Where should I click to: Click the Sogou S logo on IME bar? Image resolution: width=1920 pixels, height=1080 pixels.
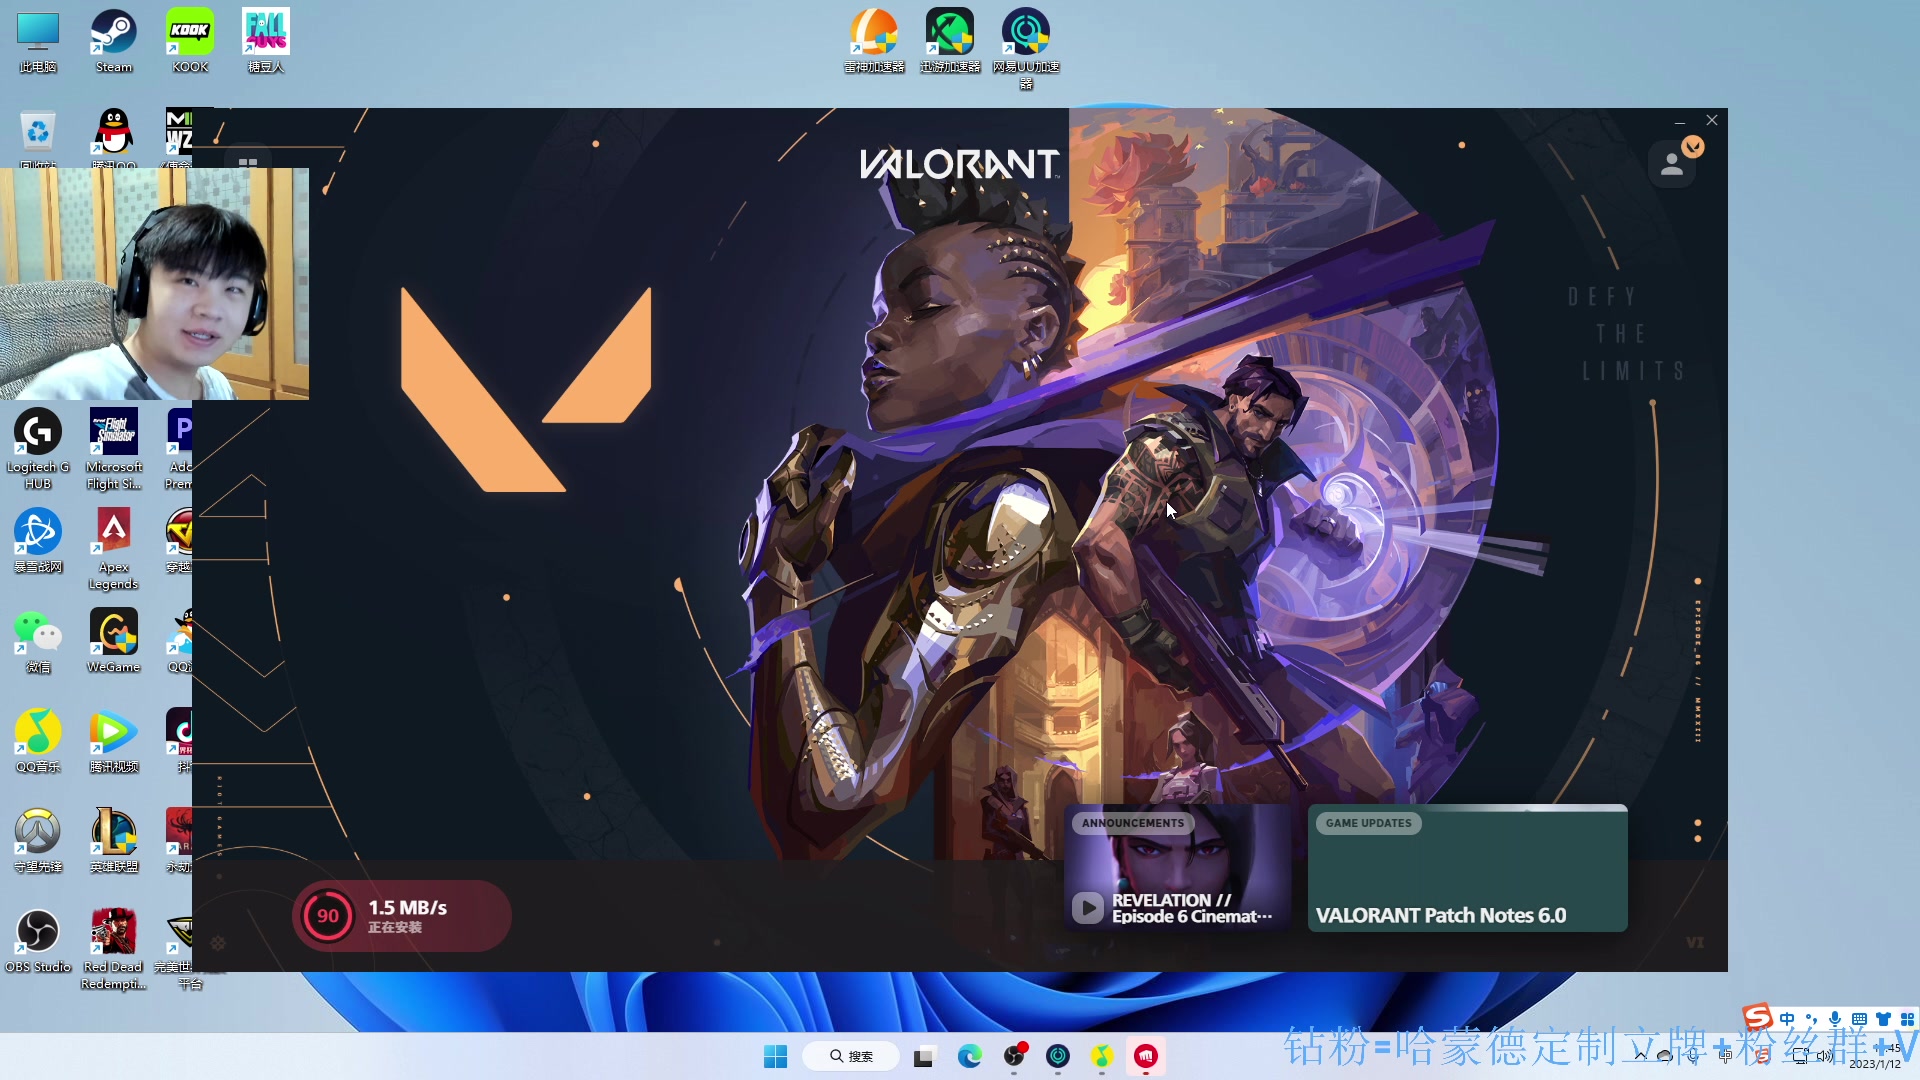click(x=1758, y=1017)
